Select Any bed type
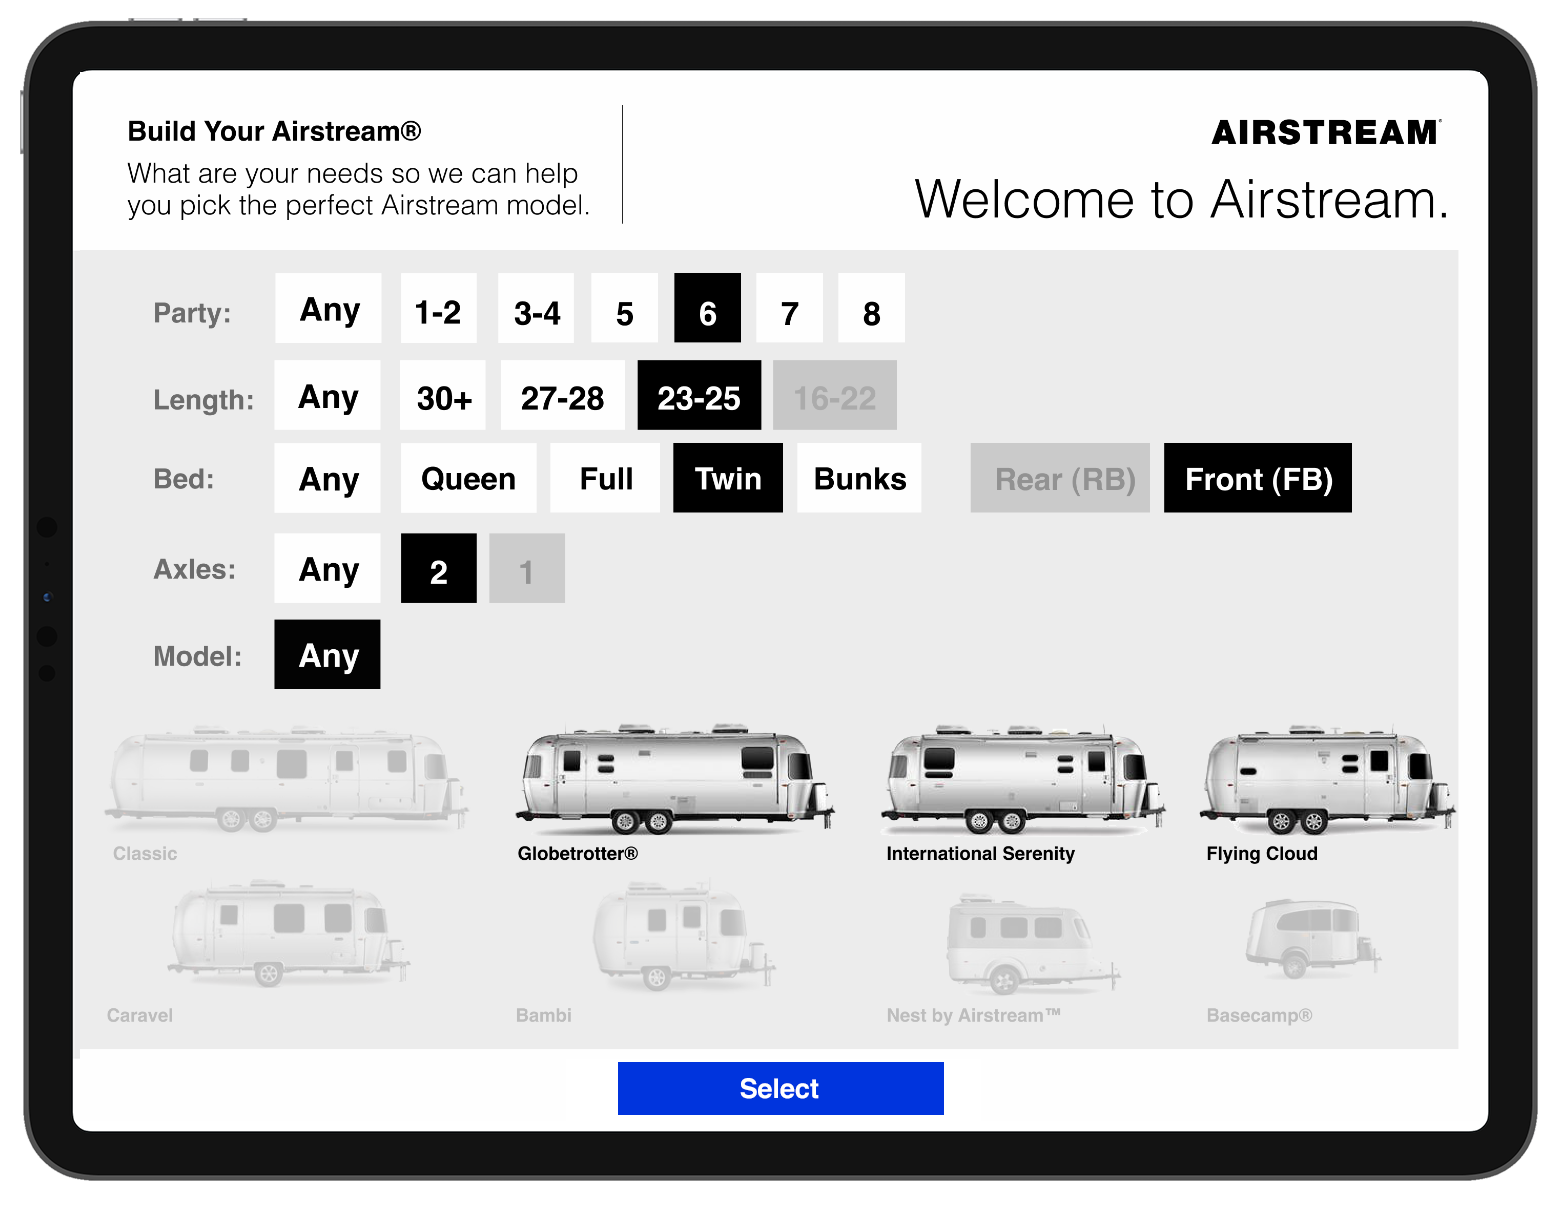The image size is (1568, 1215). coord(328,478)
